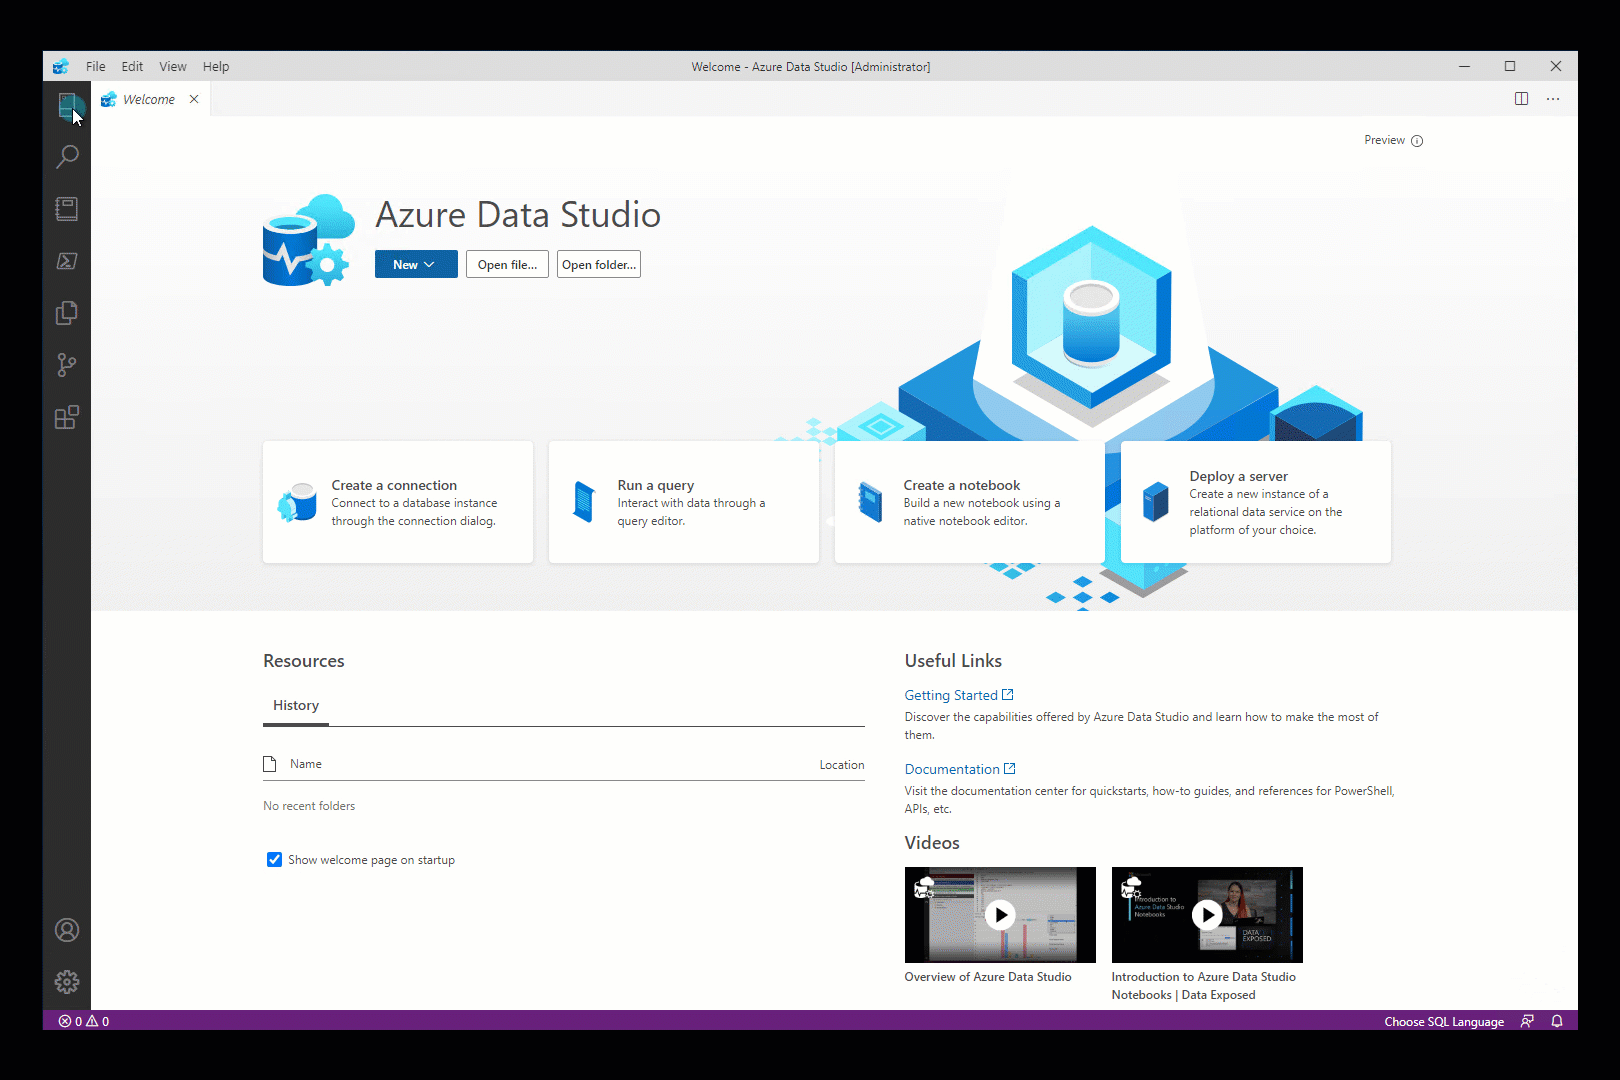This screenshot has height=1080, width=1620.
Task: Open notifications bell in status bar
Action: (1557, 1021)
